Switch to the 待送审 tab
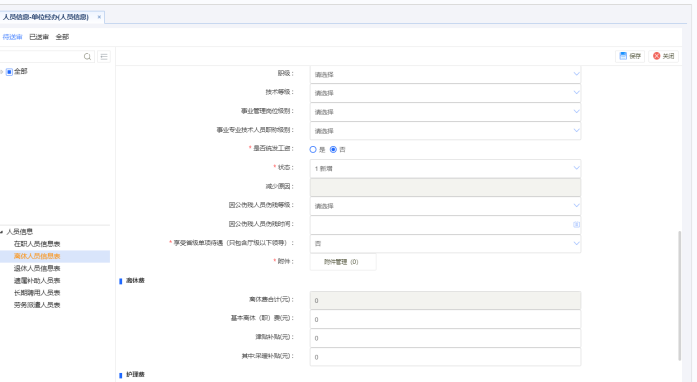 coord(12,37)
